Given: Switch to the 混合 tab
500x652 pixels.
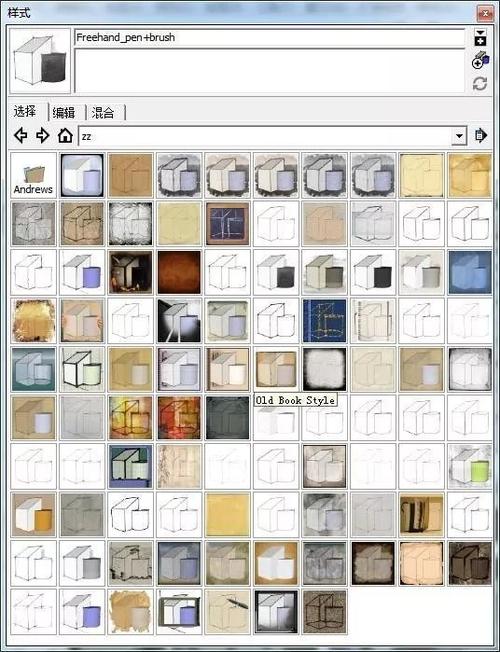Looking at the screenshot, I should coord(103,113).
